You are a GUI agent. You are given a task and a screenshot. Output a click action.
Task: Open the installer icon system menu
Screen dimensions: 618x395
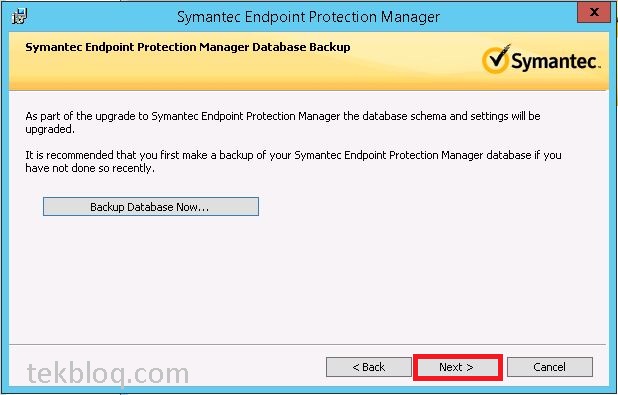click(19, 17)
